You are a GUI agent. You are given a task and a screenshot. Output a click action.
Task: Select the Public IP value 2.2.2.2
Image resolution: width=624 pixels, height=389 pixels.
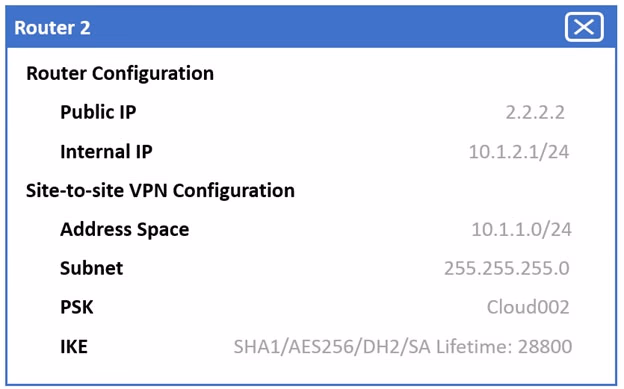[x=535, y=113]
